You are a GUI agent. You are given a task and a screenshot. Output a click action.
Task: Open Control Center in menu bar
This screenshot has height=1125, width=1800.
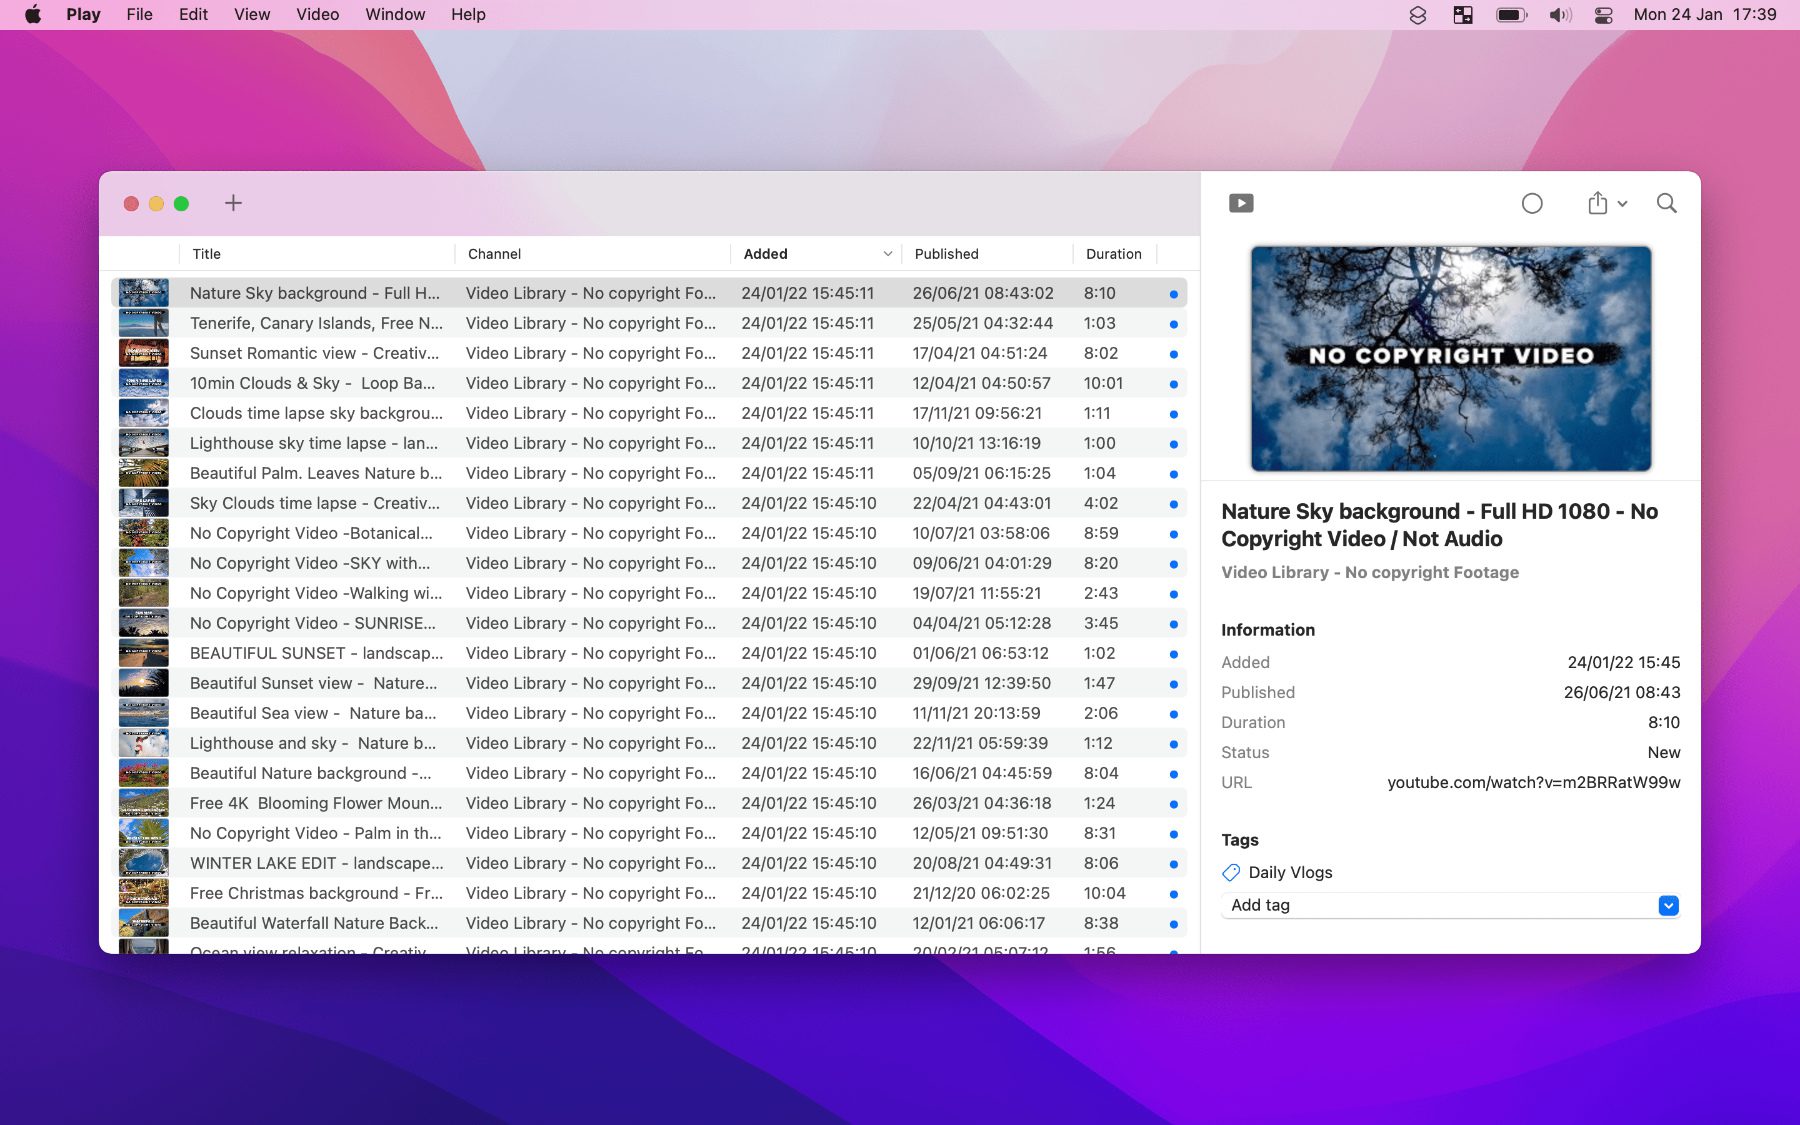coord(1603,15)
